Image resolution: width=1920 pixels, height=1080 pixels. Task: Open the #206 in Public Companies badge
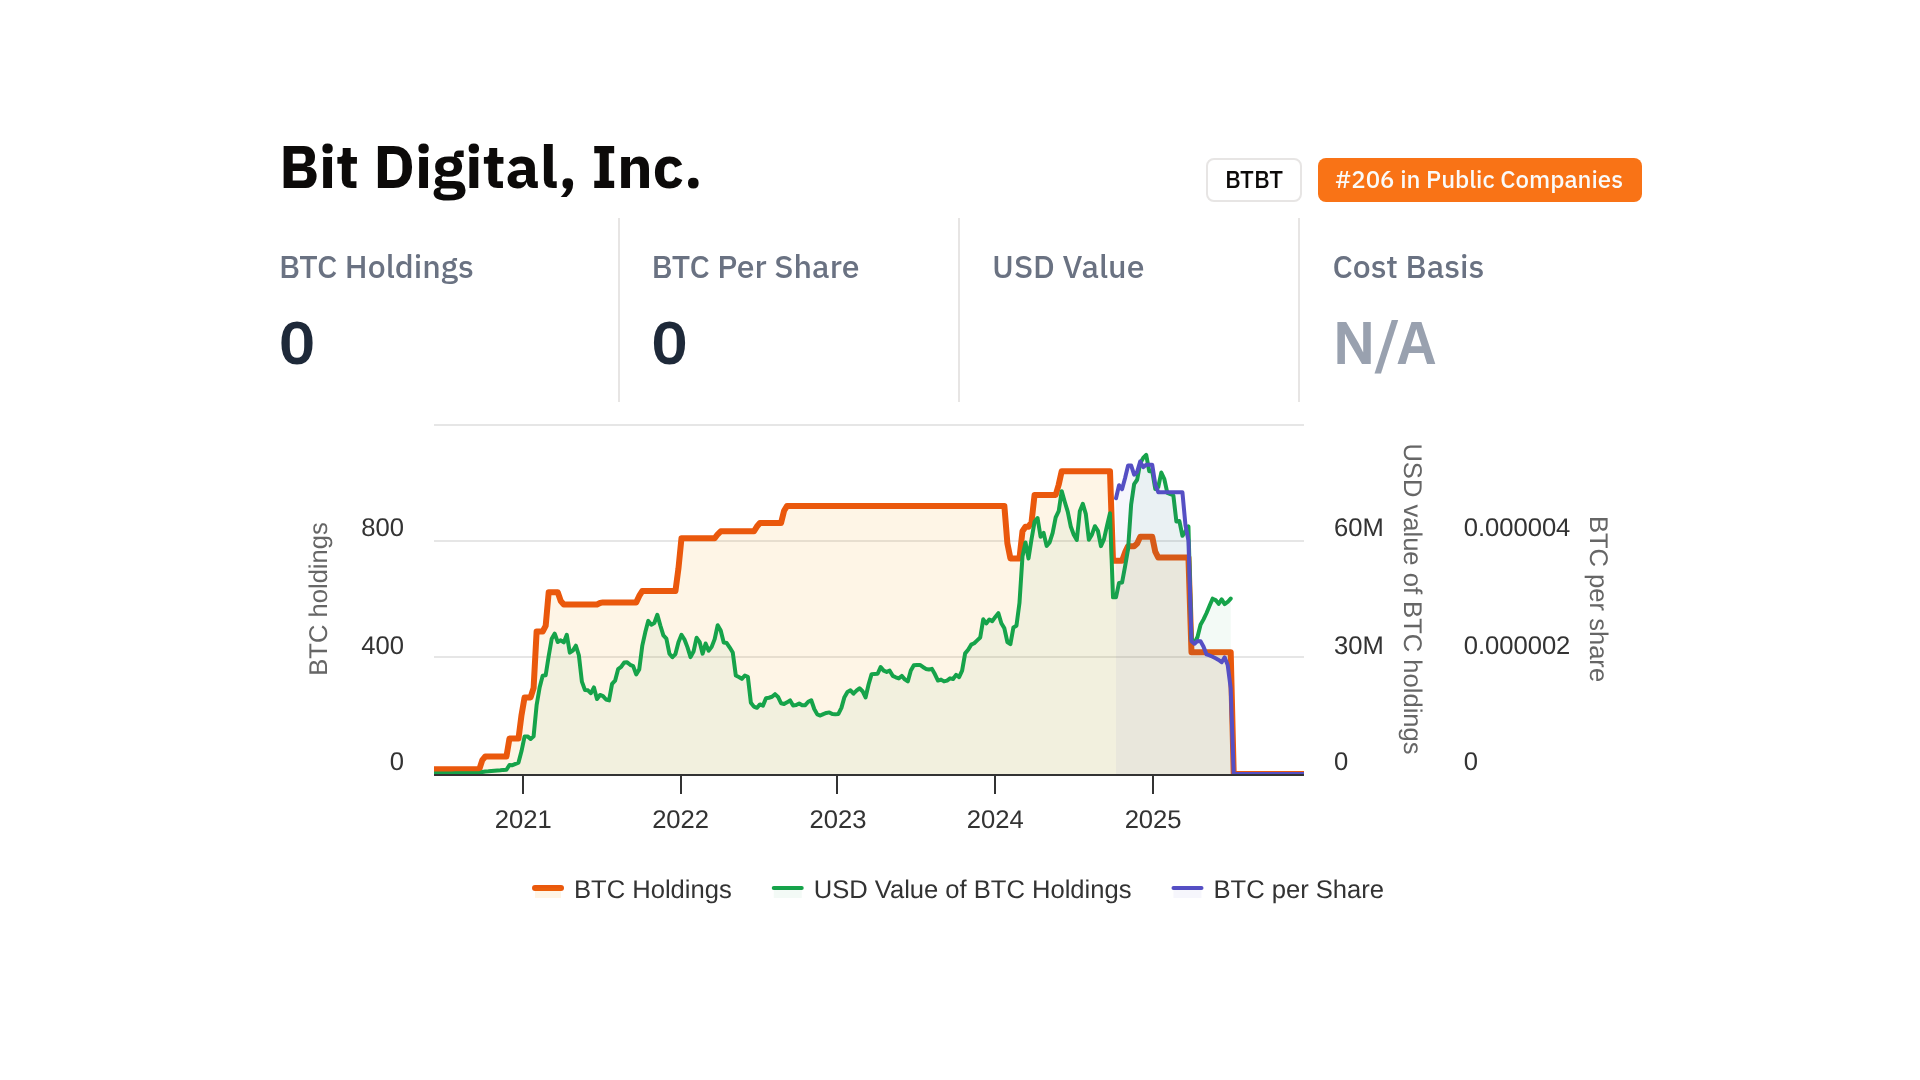(x=1478, y=180)
